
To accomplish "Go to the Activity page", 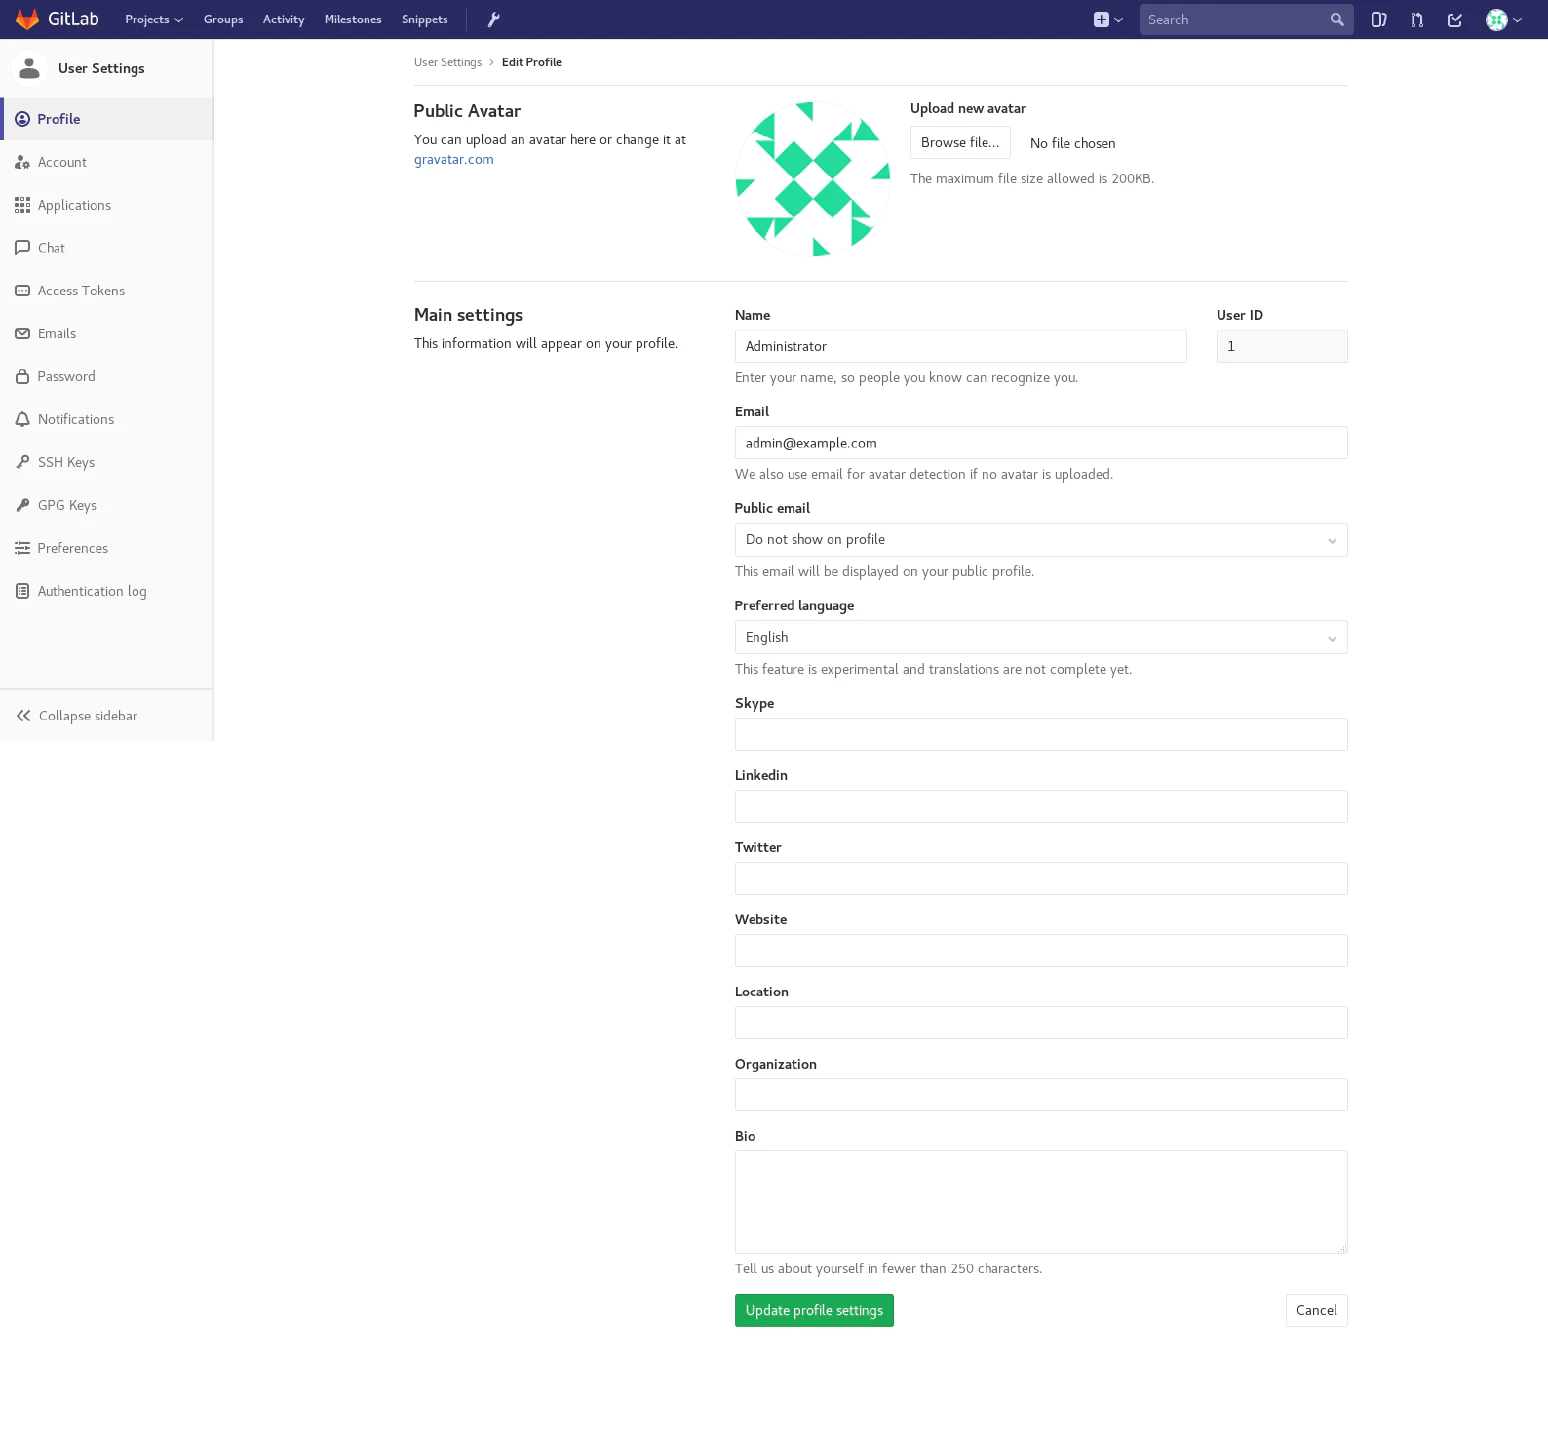I will click(x=283, y=19).
